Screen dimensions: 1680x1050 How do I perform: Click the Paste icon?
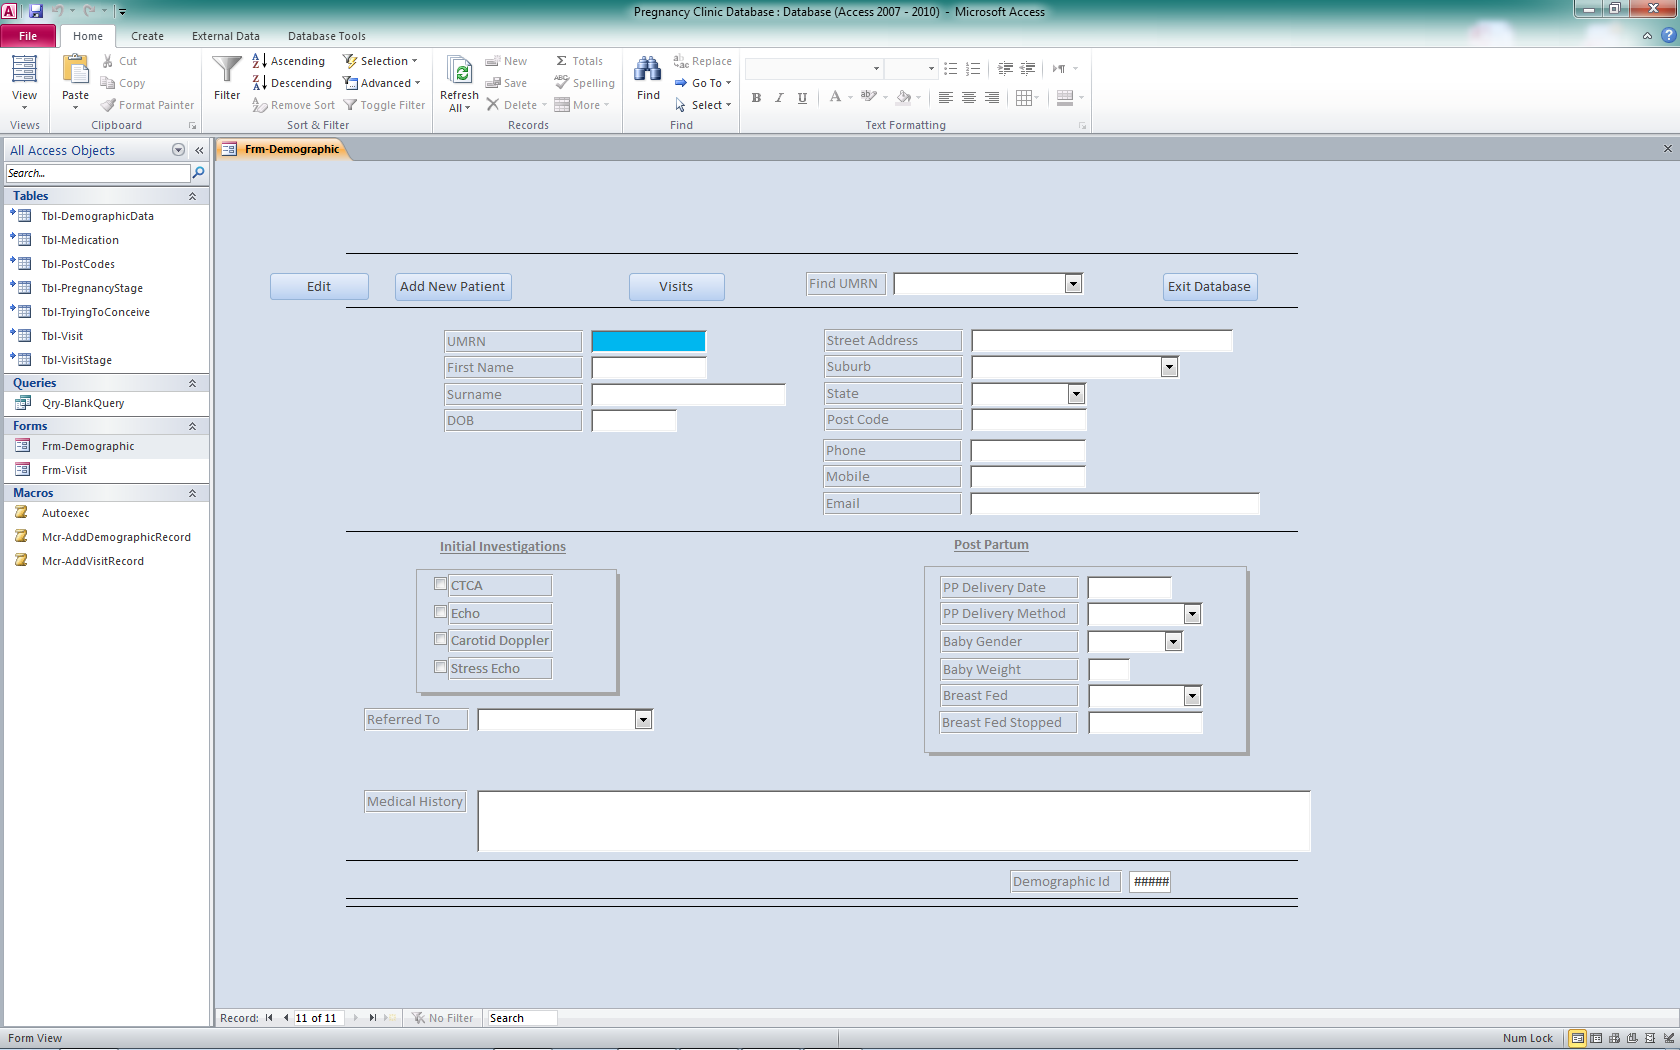click(x=75, y=70)
